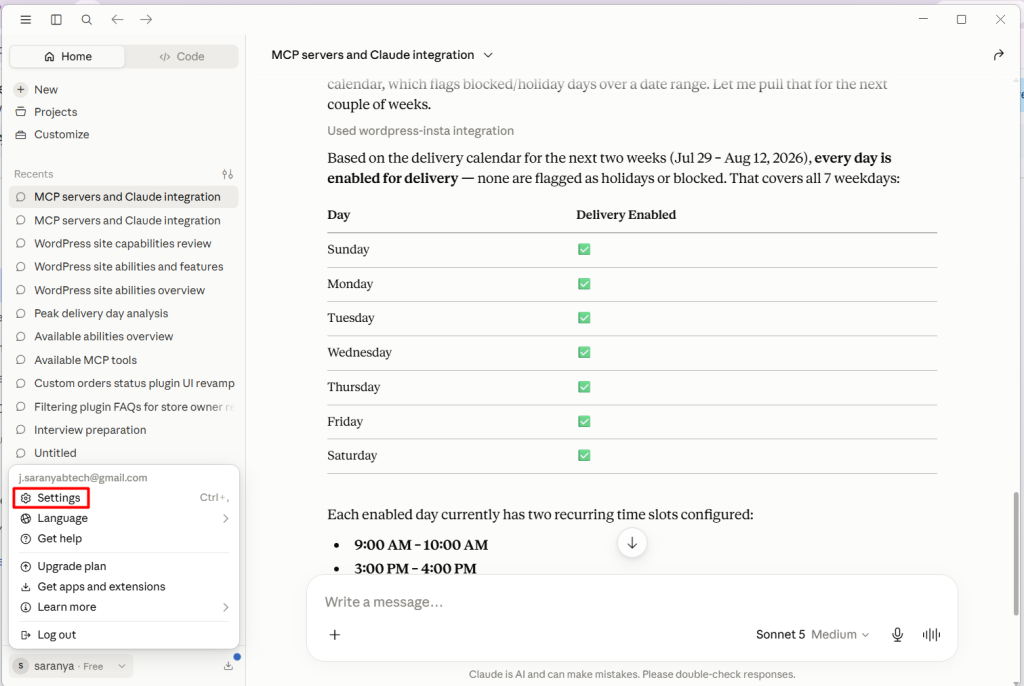The image size is (1024, 686).
Task: Open Custom orders status plugin UI revamp chat
Action: point(124,384)
